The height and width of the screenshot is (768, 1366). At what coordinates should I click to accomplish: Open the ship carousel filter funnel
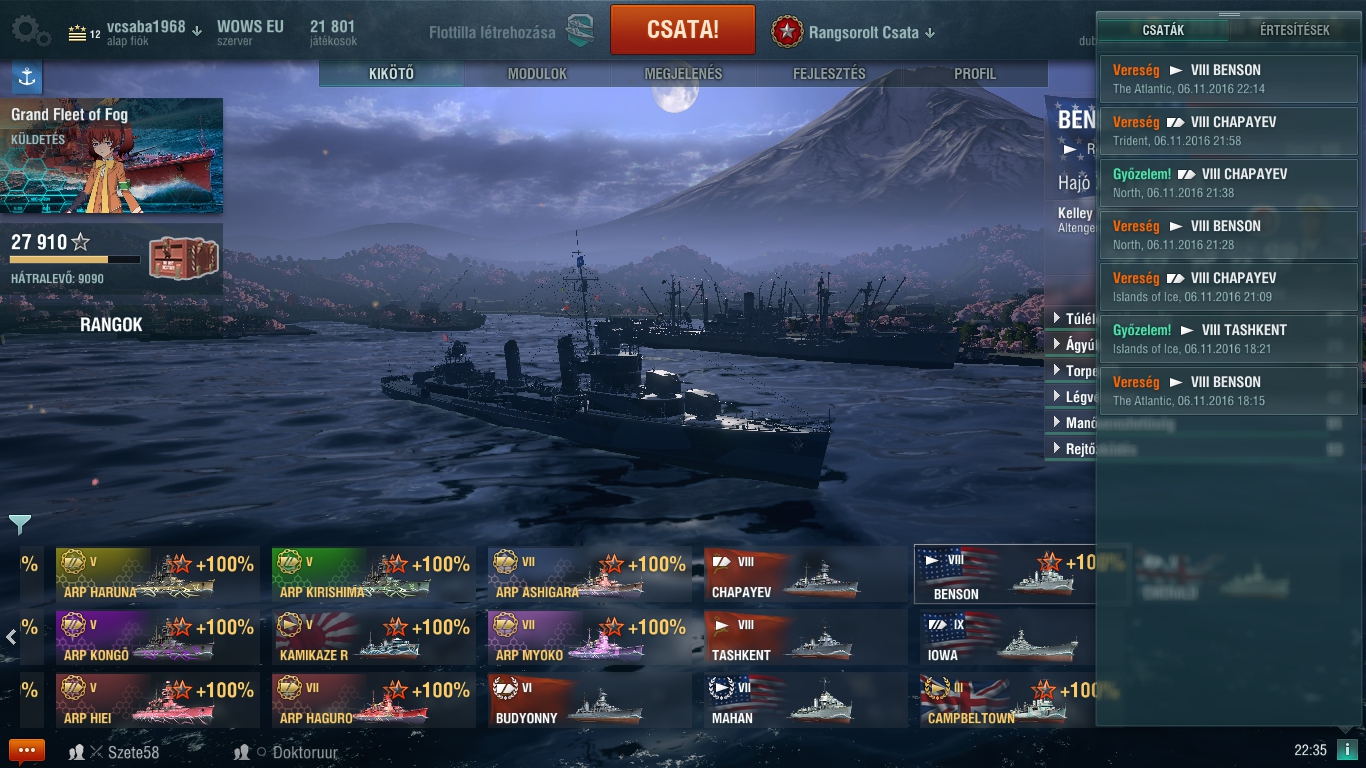pos(20,524)
